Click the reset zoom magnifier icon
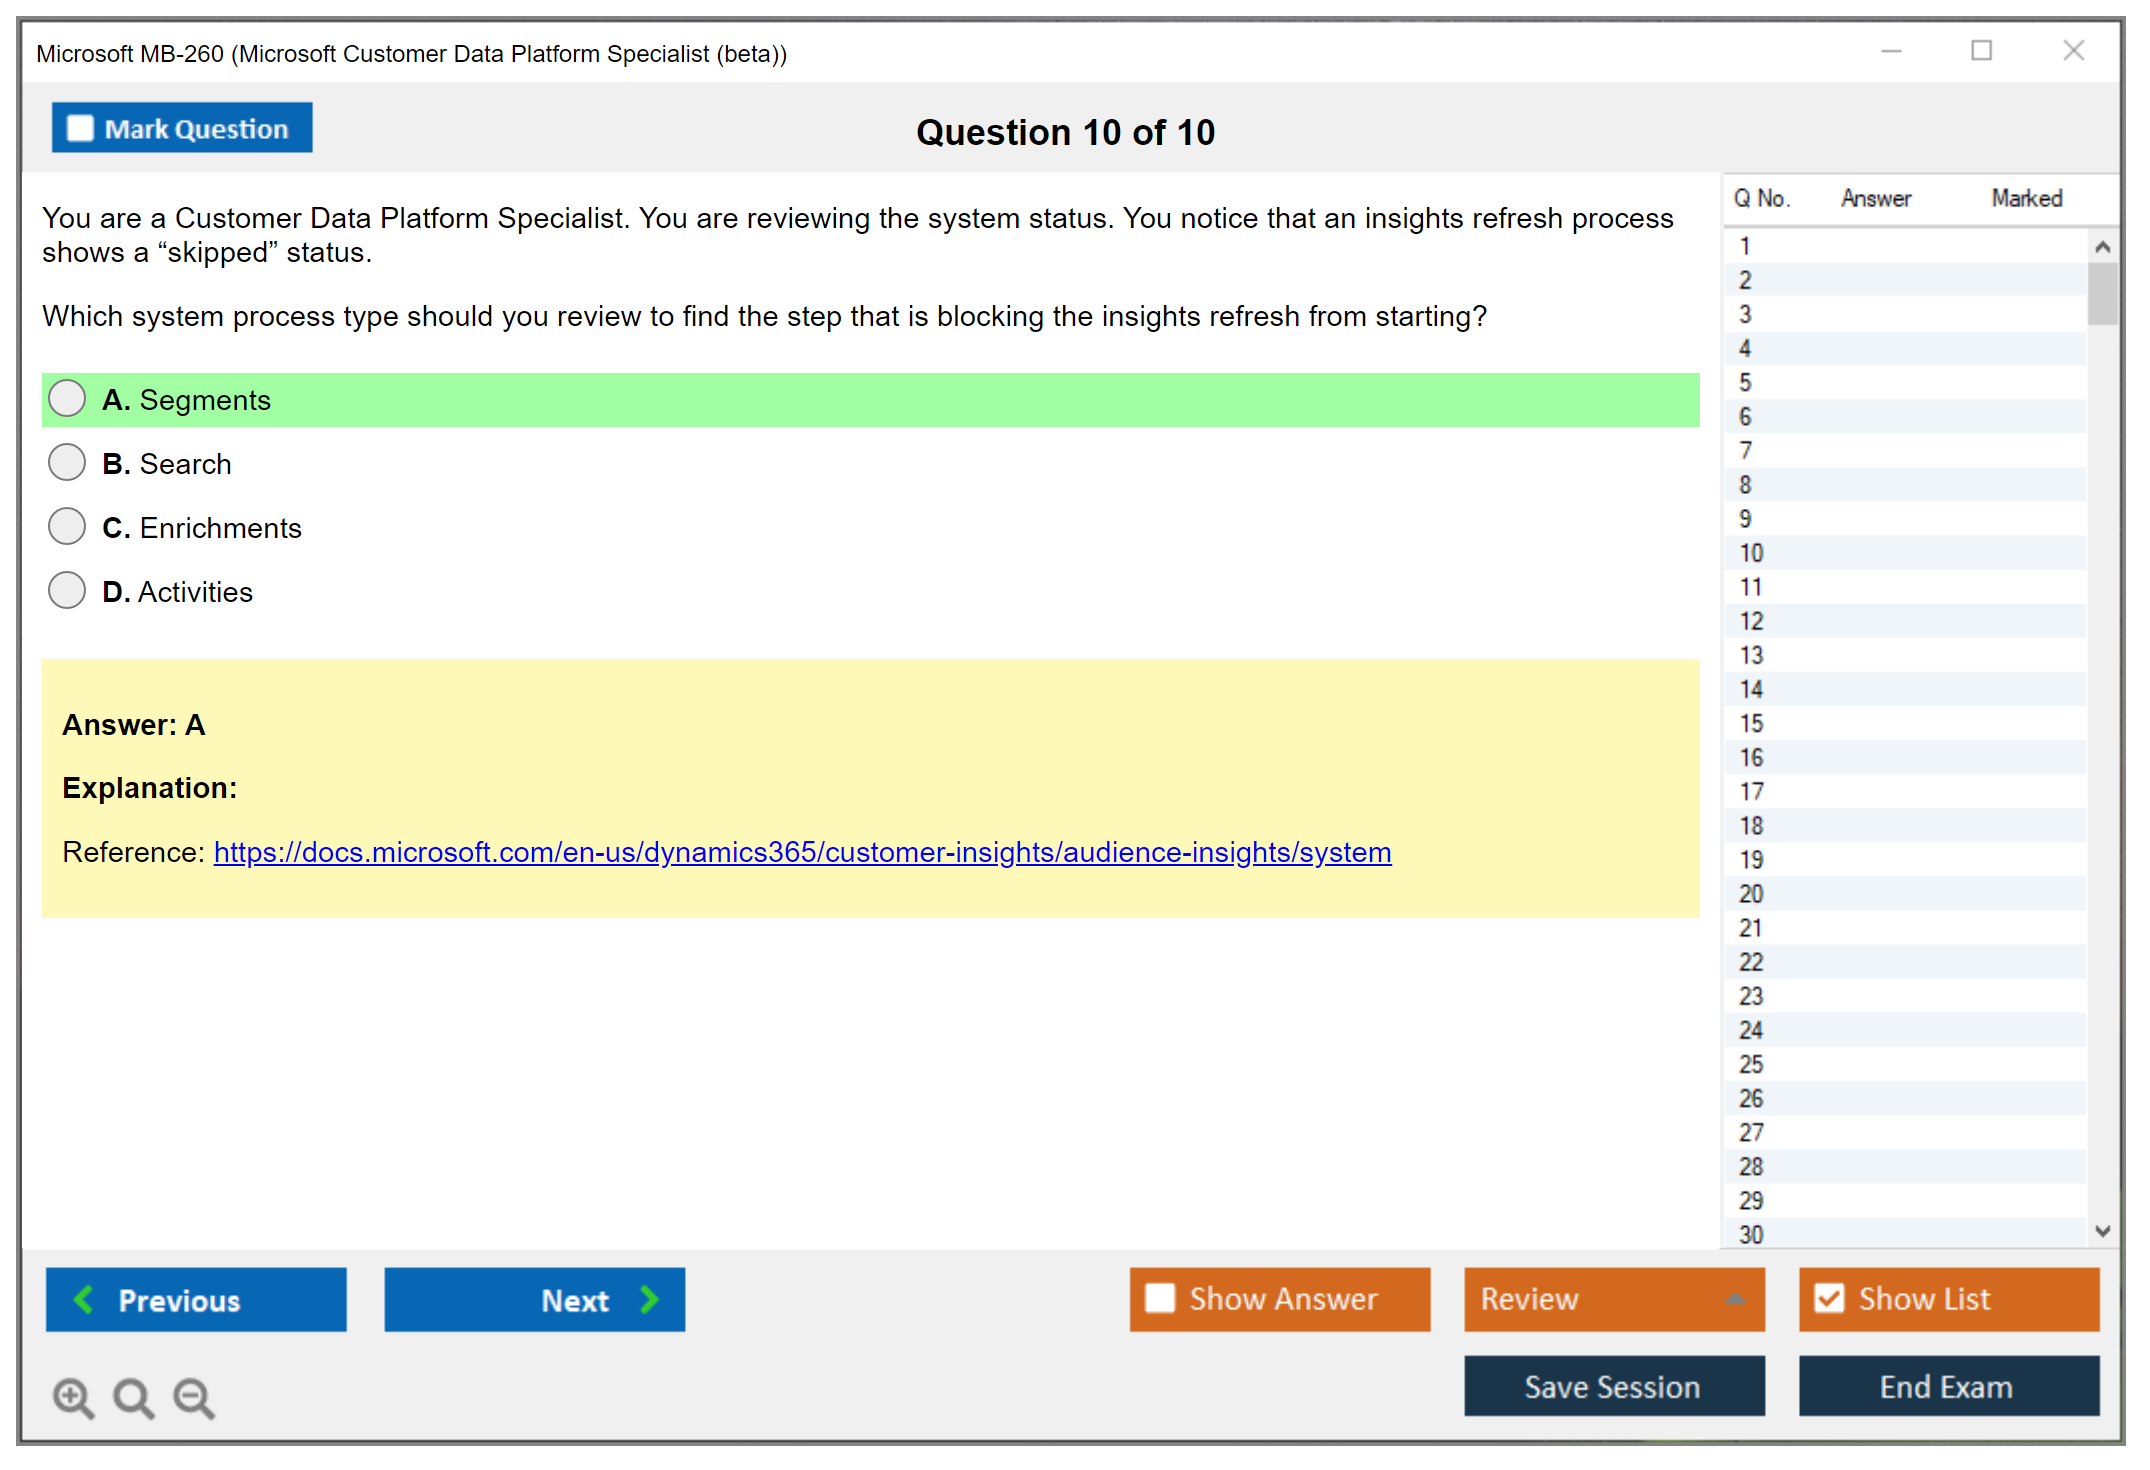This screenshot has height=1470, width=2150. (x=133, y=1397)
